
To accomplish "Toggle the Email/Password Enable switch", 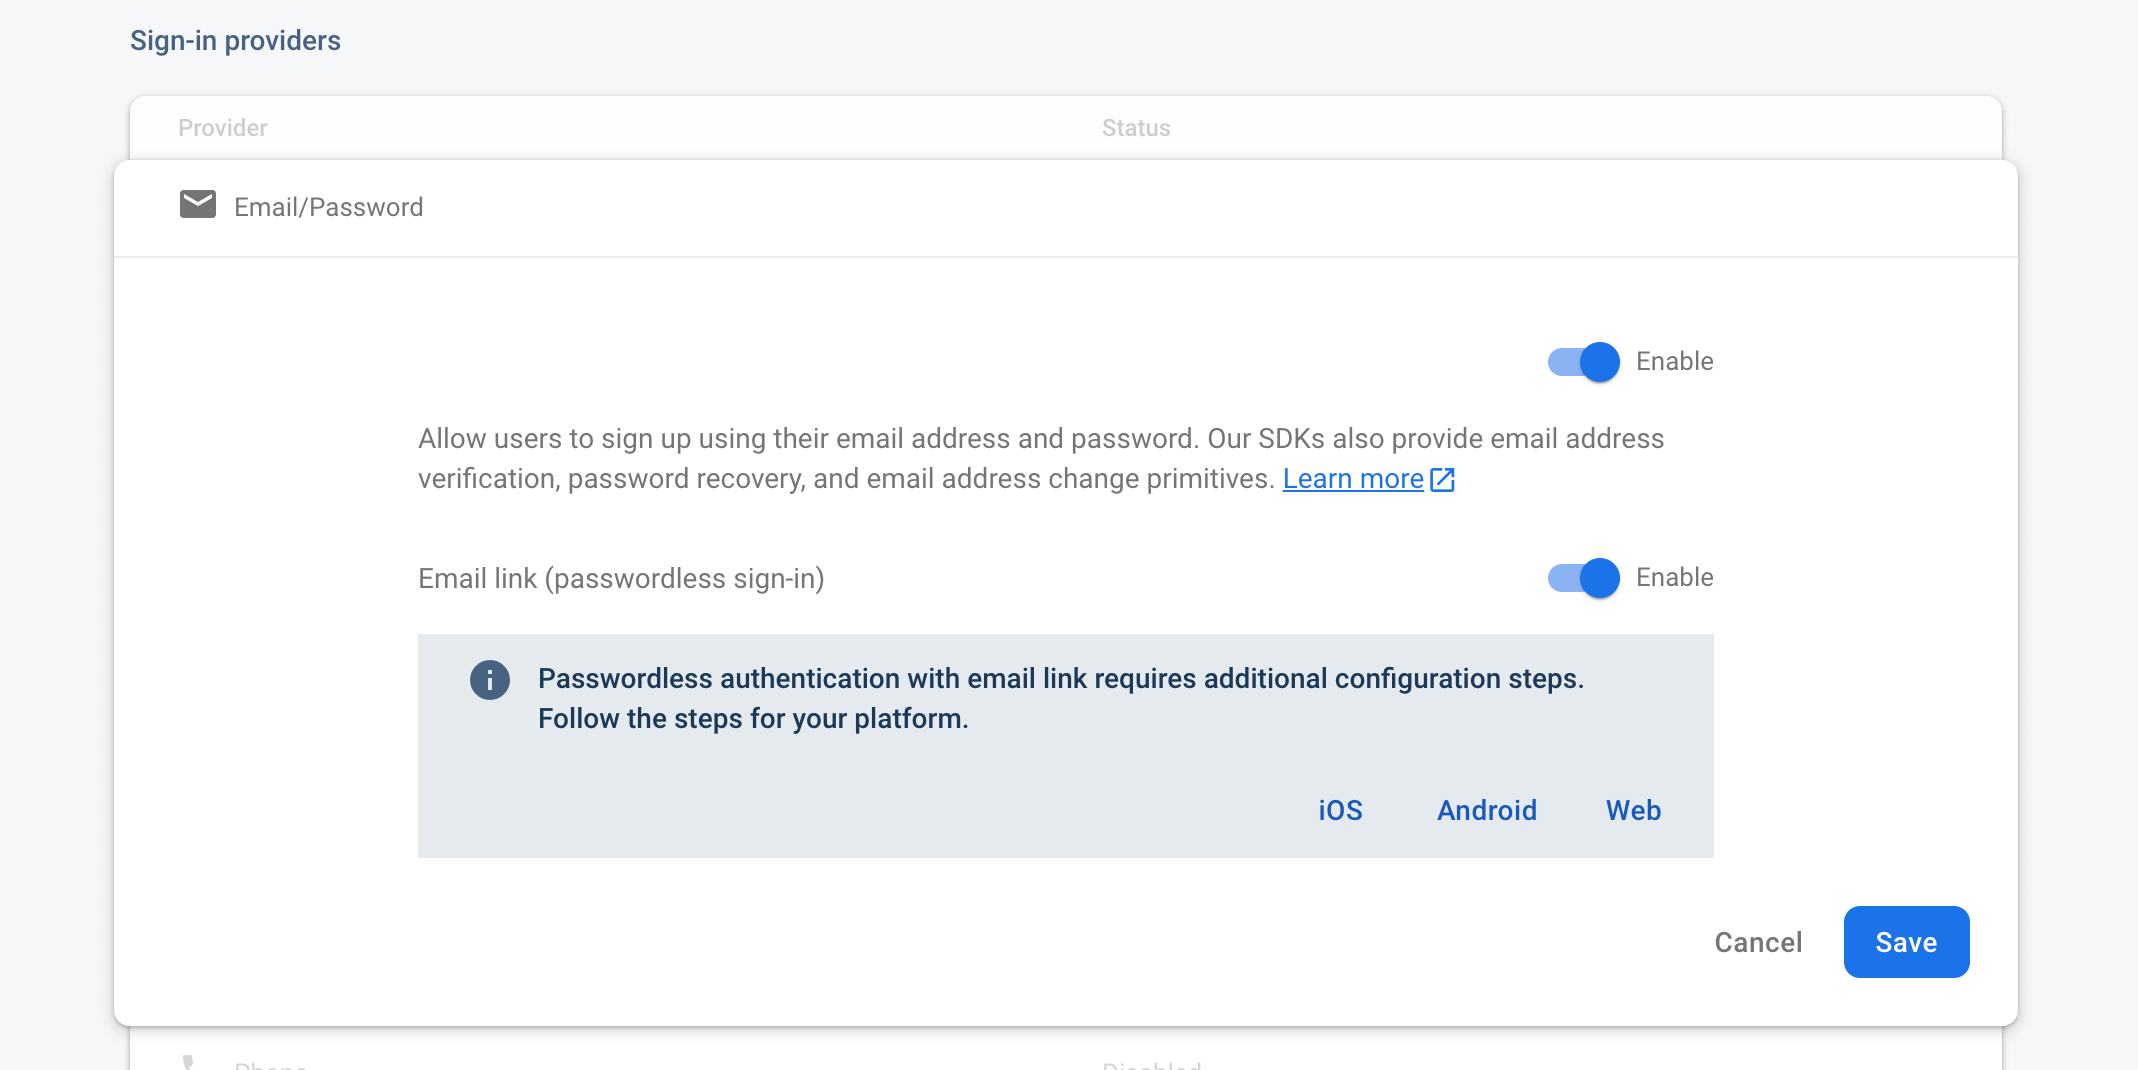I will click(1583, 361).
